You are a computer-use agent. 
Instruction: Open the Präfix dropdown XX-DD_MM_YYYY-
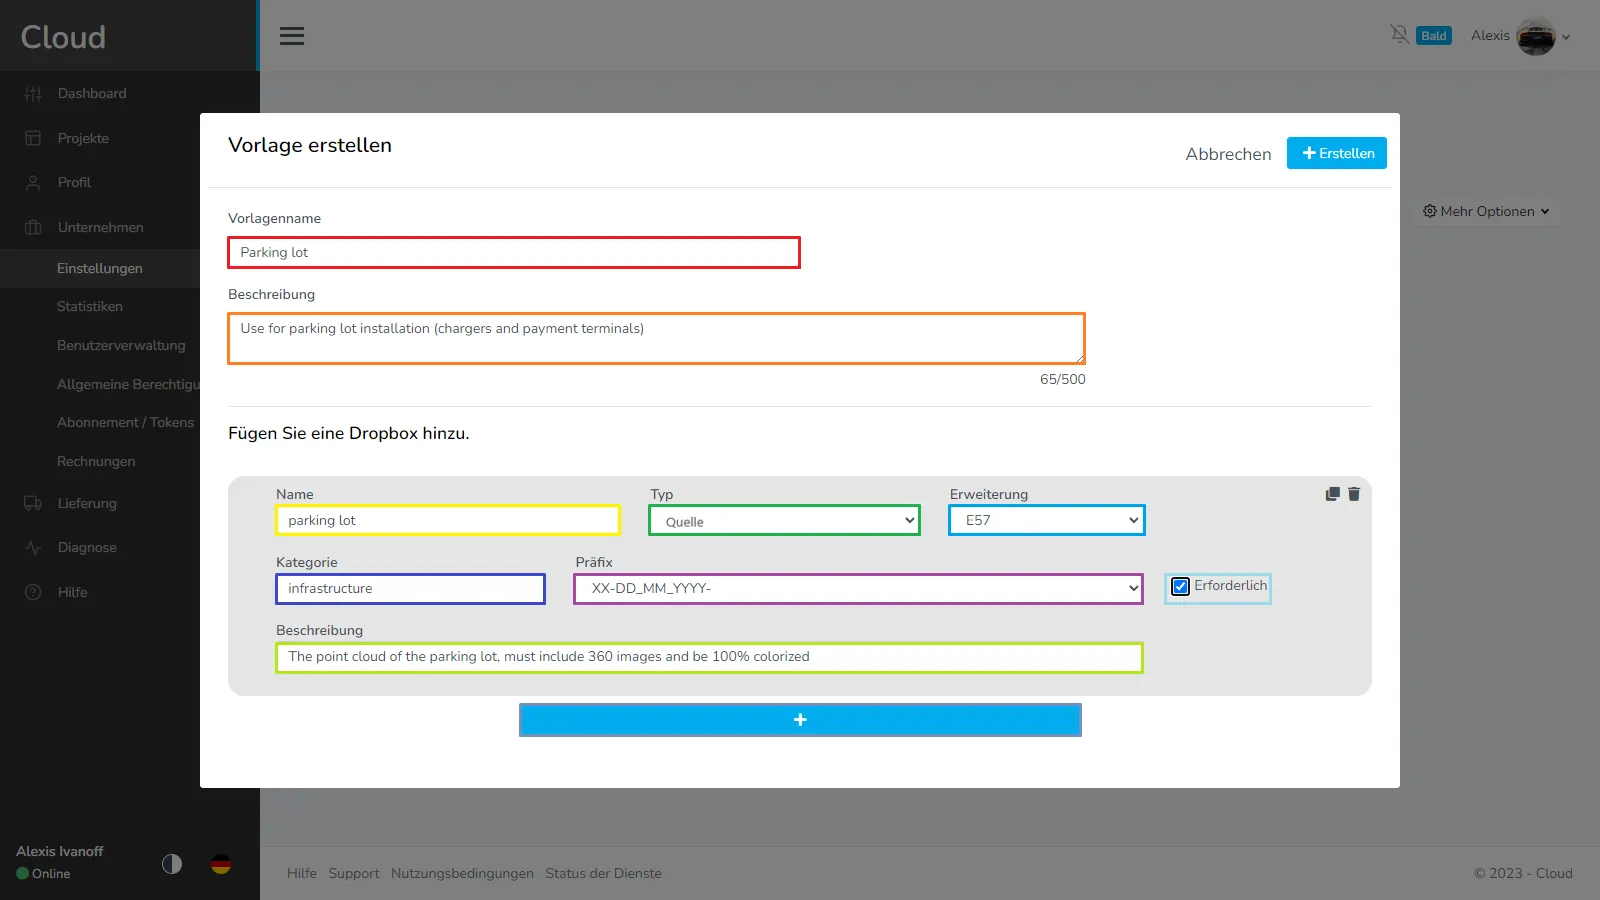(858, 588)
